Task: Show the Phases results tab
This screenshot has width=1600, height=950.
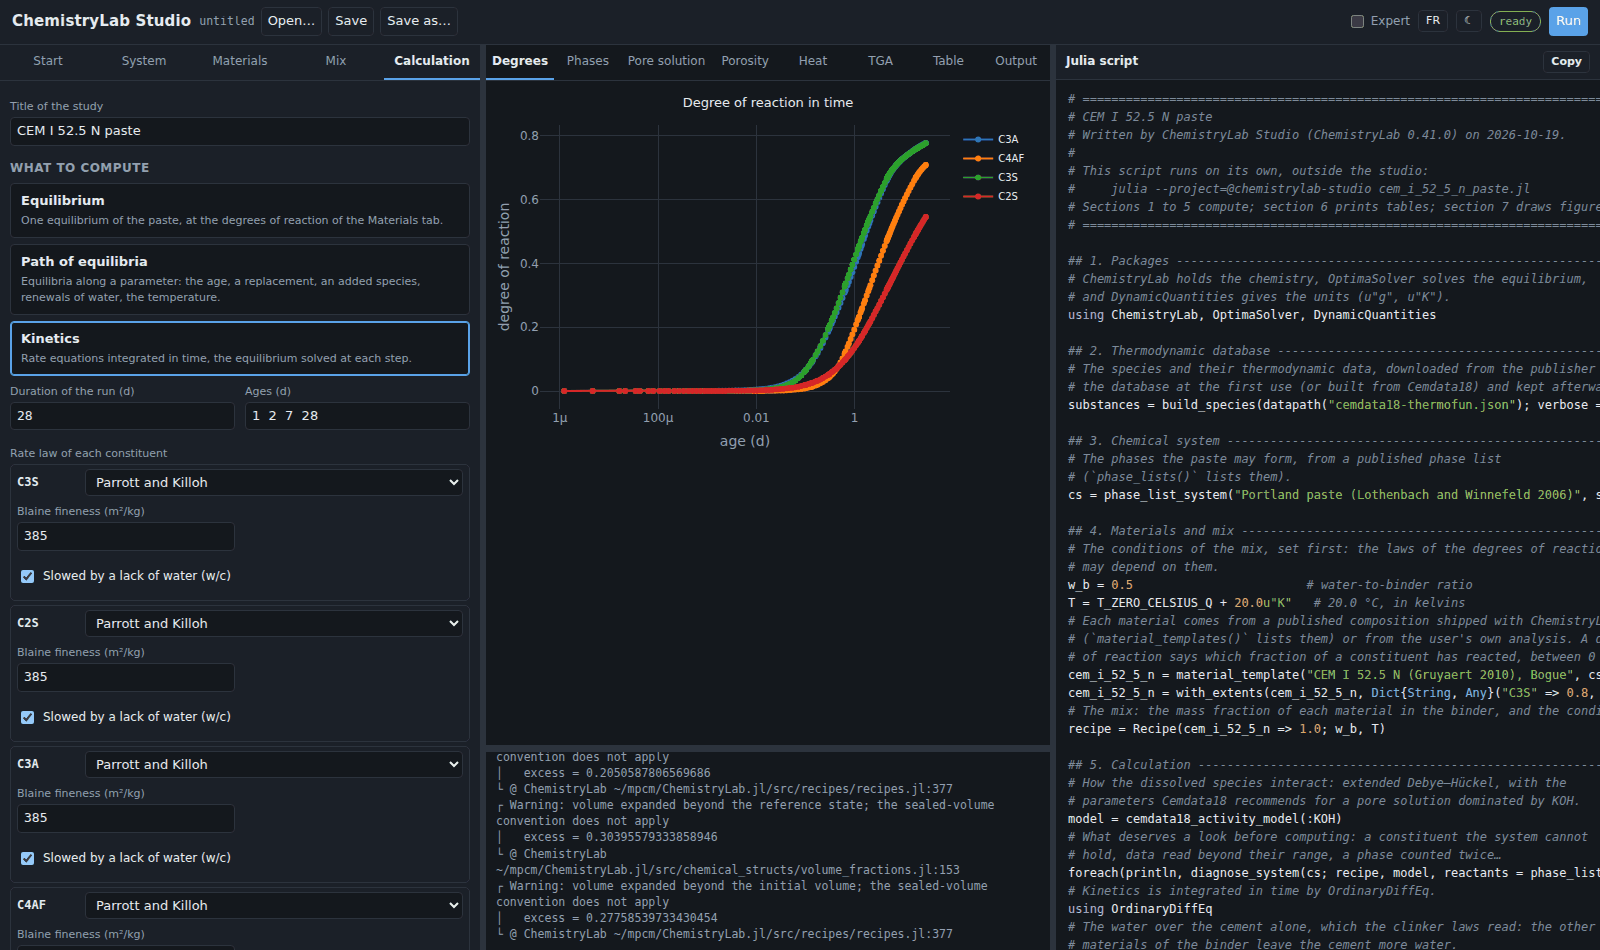Action: click(x=588, y=61)
